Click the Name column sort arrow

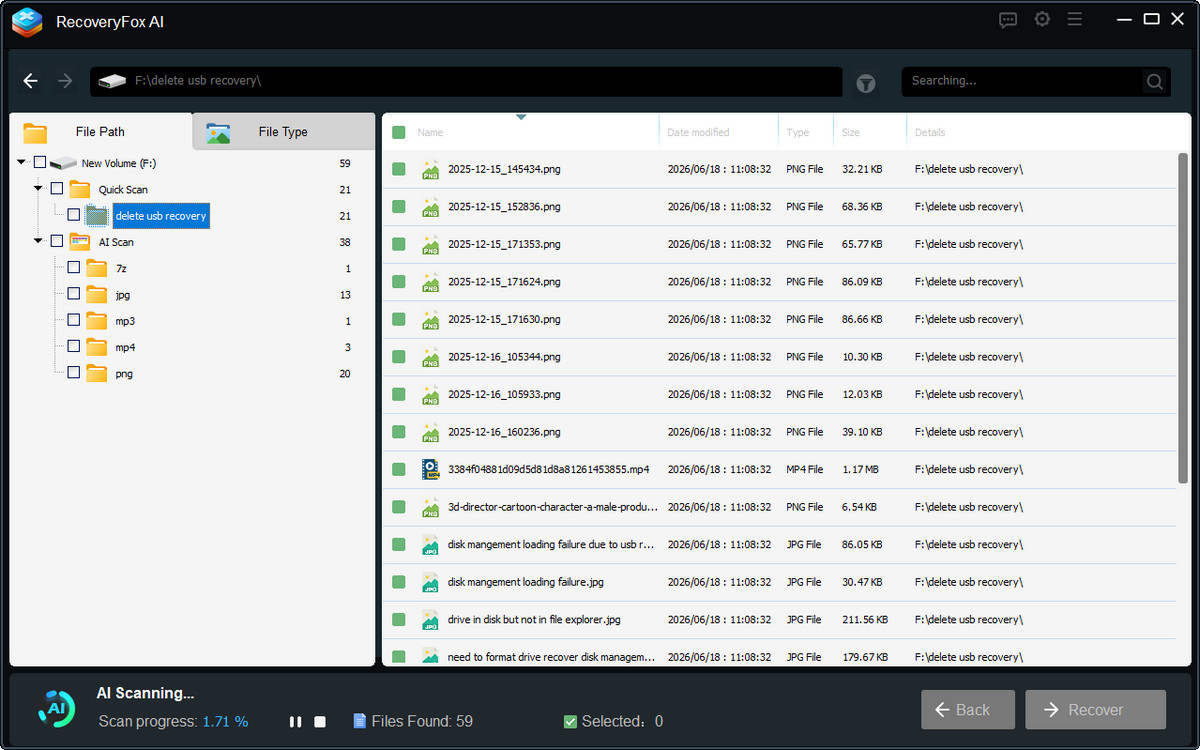[521, 118]
